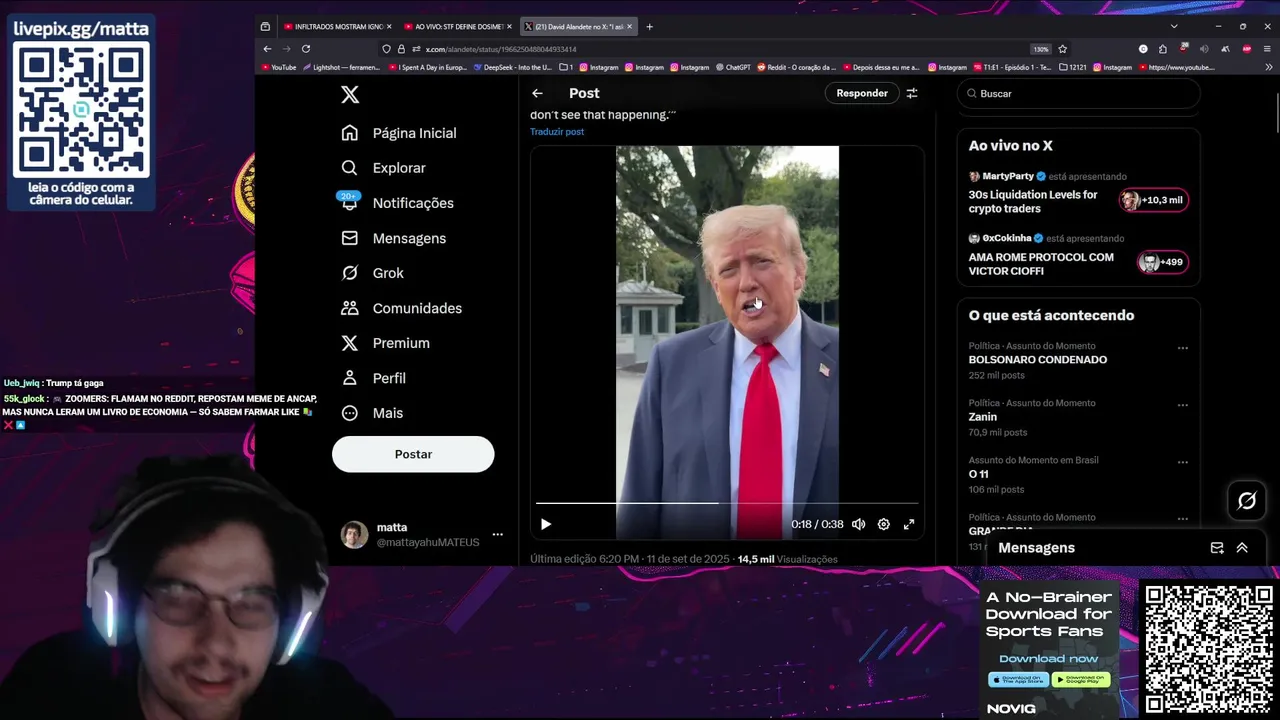This screenshot has height=720, width=1280.
Task: Open Mensagens in the sidebar
Action: (x=393, y=238)
